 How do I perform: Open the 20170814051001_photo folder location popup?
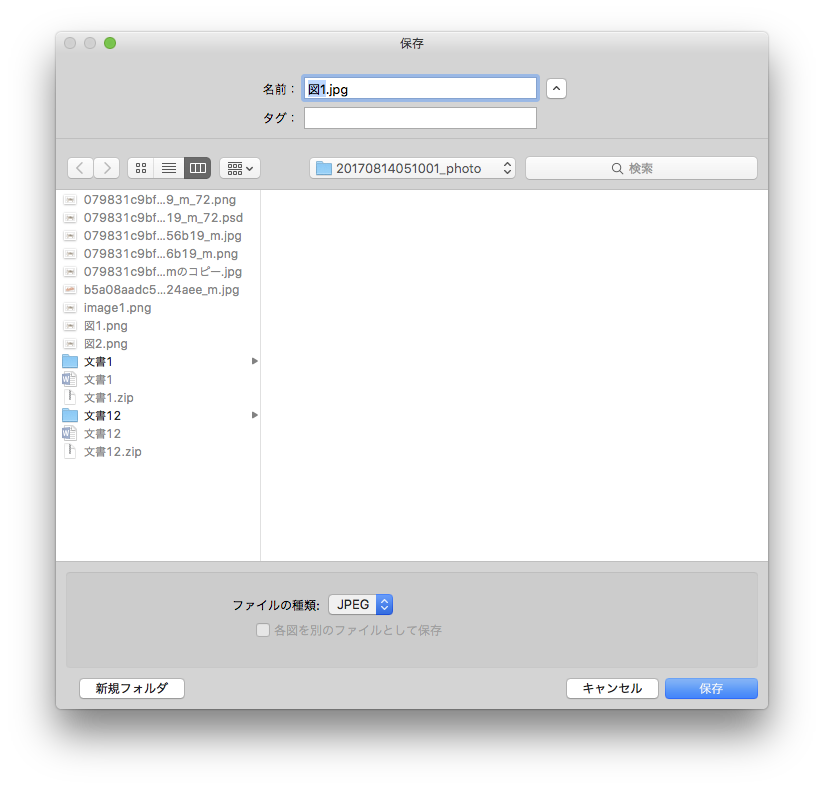(413, 168)
